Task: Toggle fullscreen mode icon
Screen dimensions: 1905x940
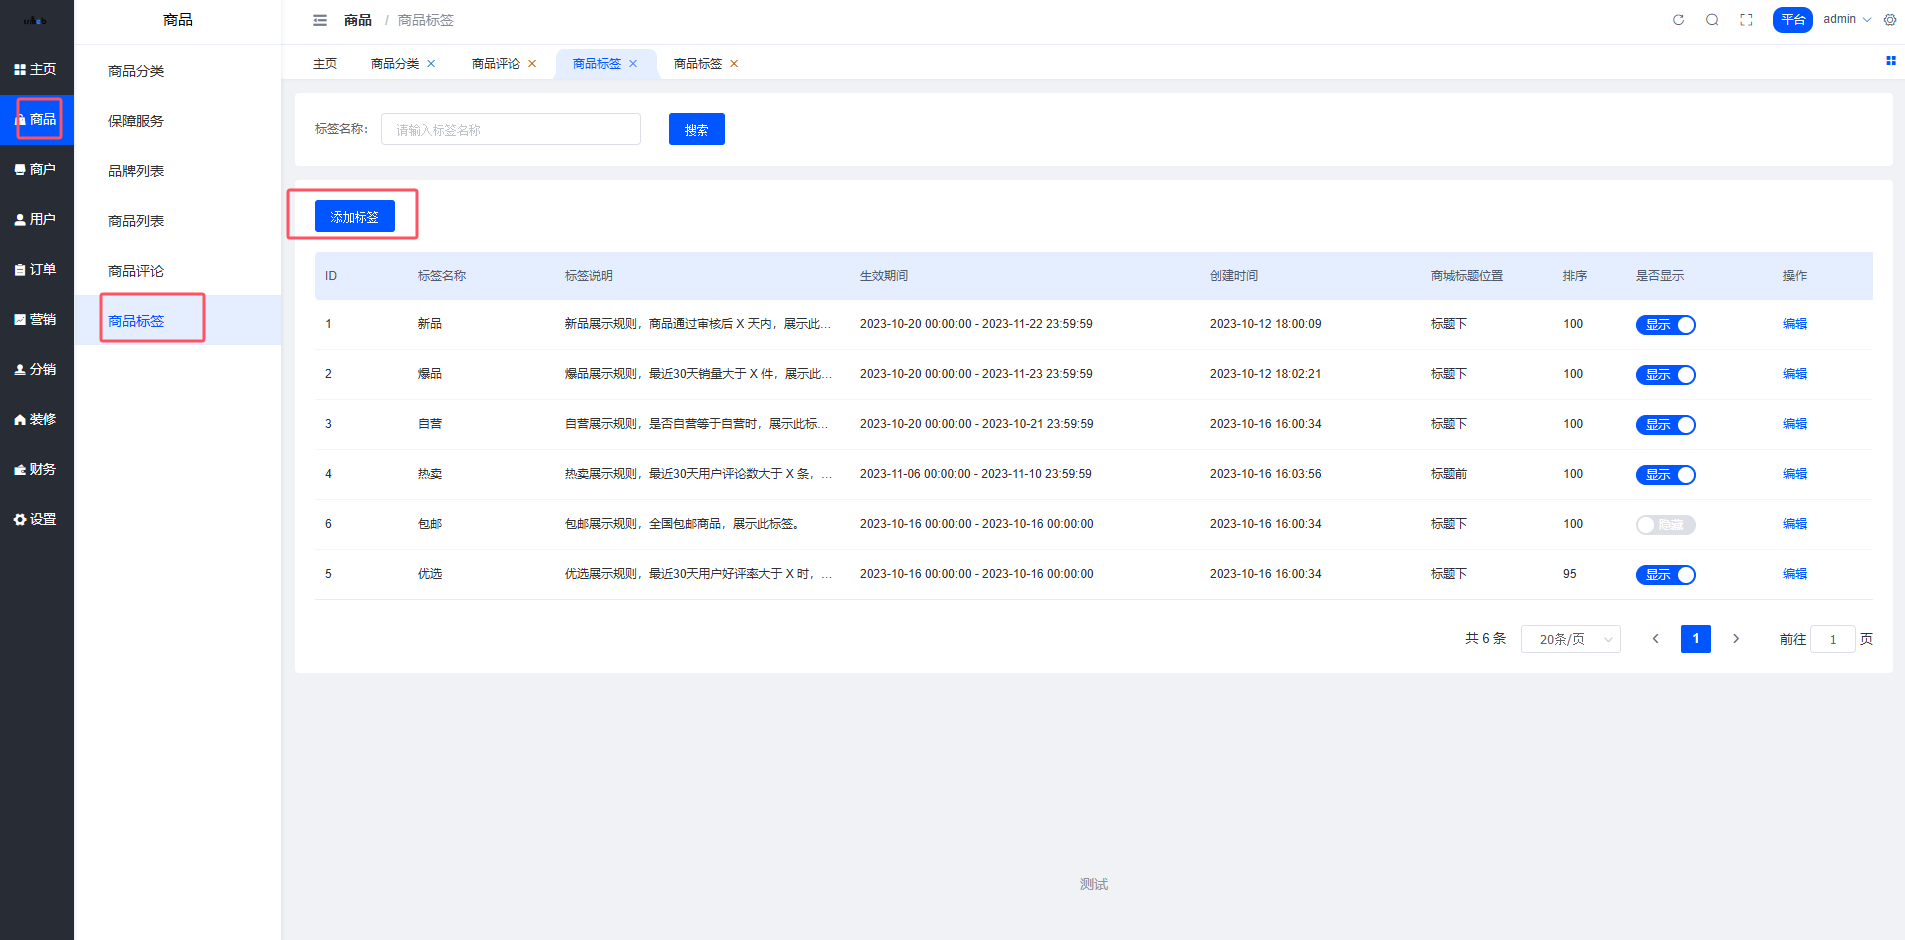Action: click(1746, 20)
